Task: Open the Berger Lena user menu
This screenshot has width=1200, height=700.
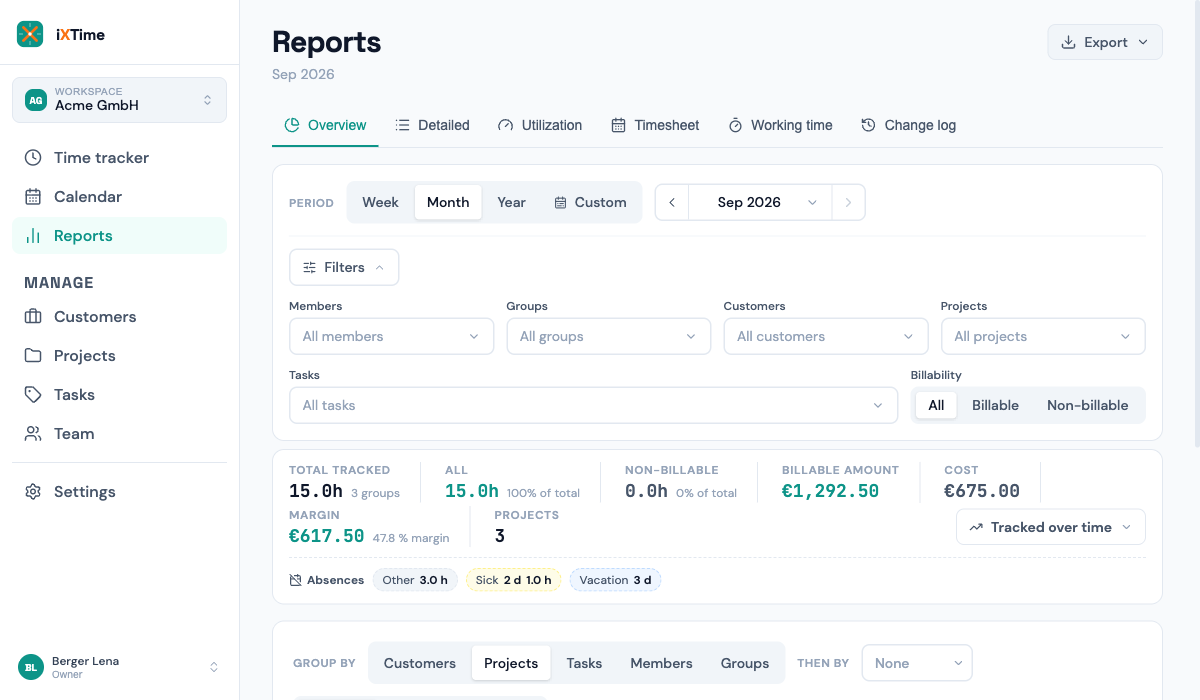Action: pyautogui.click(x=119, y=666)
